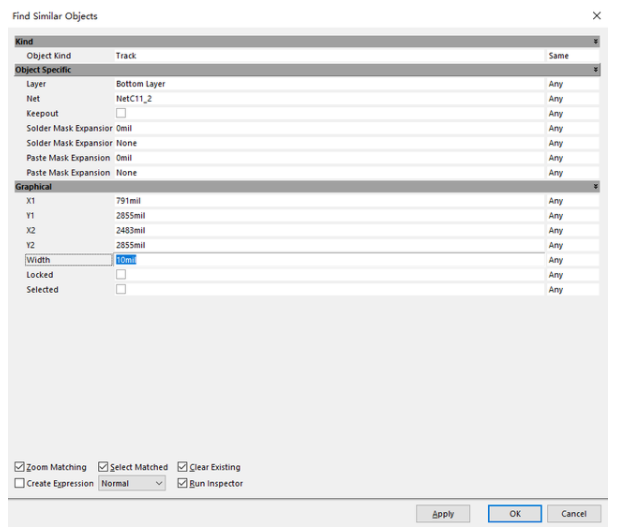
Task: Uncheck Select Matched option
Action: coord(103,467)
